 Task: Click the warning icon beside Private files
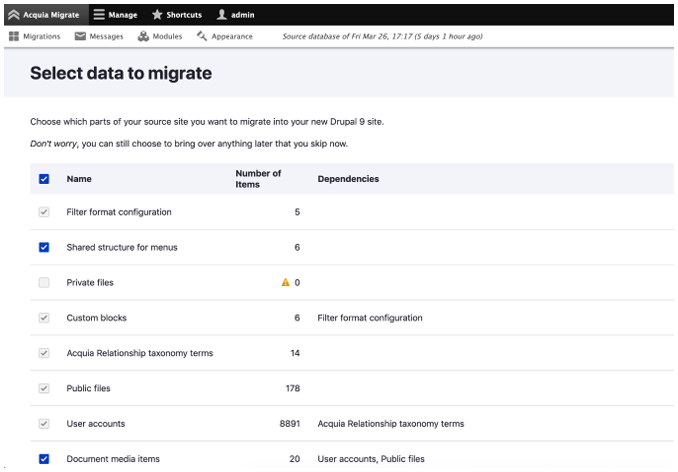[x=286, y=283]
